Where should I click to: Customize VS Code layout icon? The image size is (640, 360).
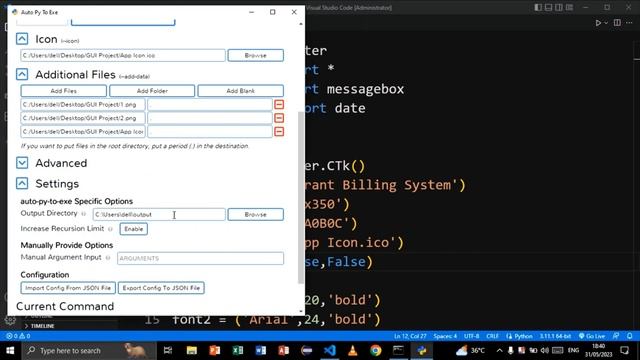tap(569, 7)
